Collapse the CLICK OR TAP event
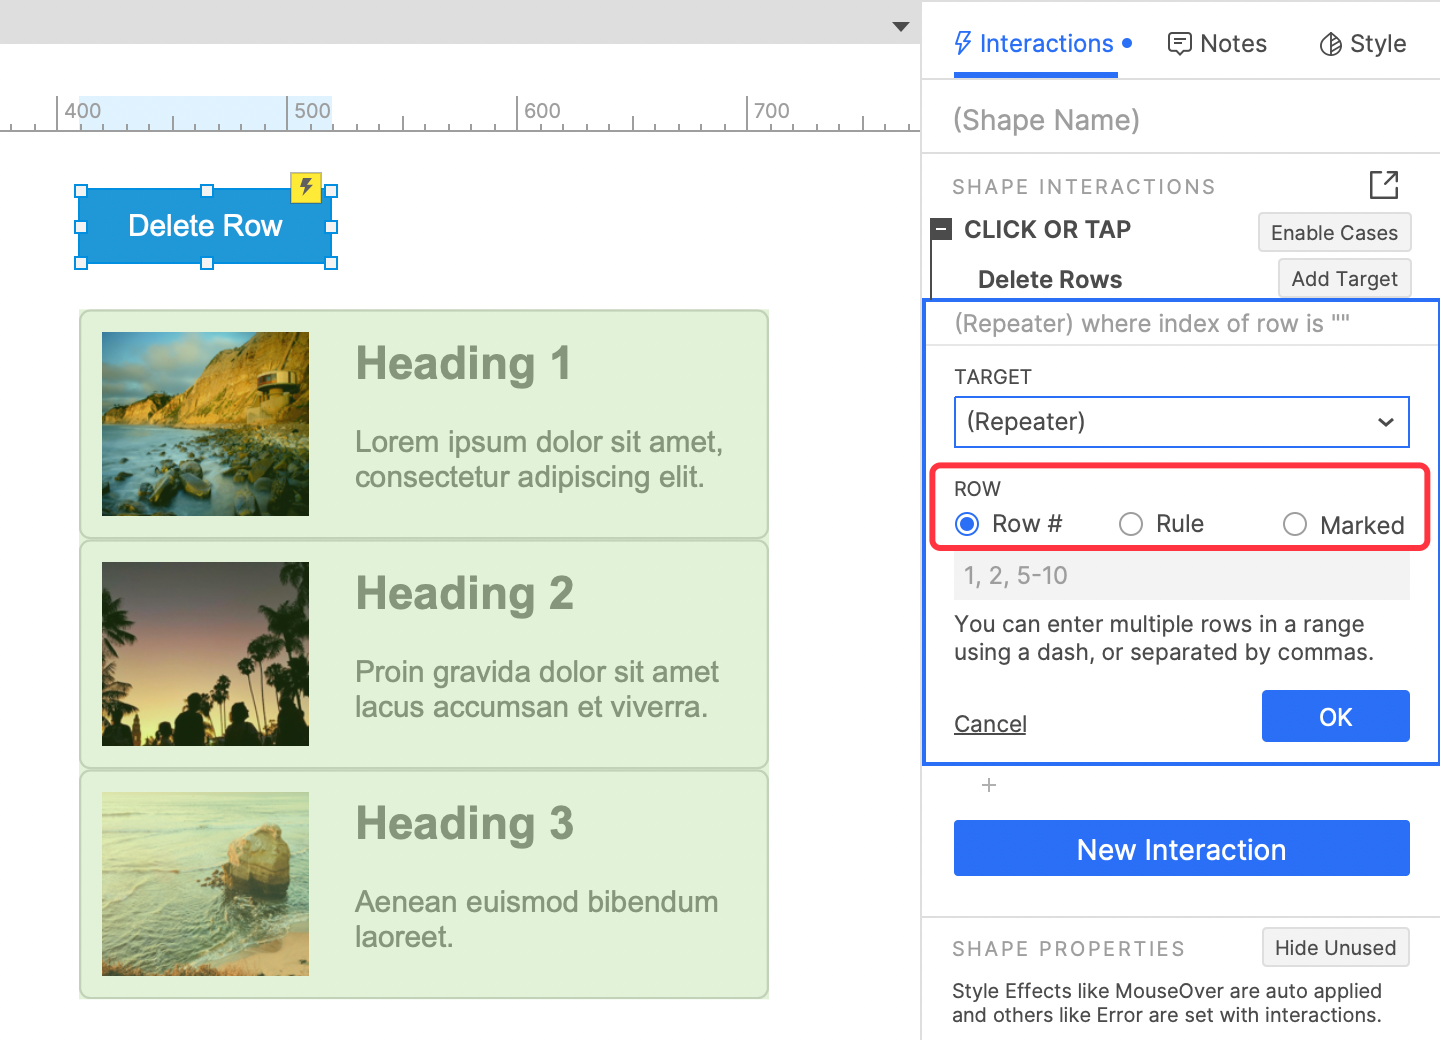Image resolution: width=1440 pixels, height=1040 pixels. pos(941,230)
